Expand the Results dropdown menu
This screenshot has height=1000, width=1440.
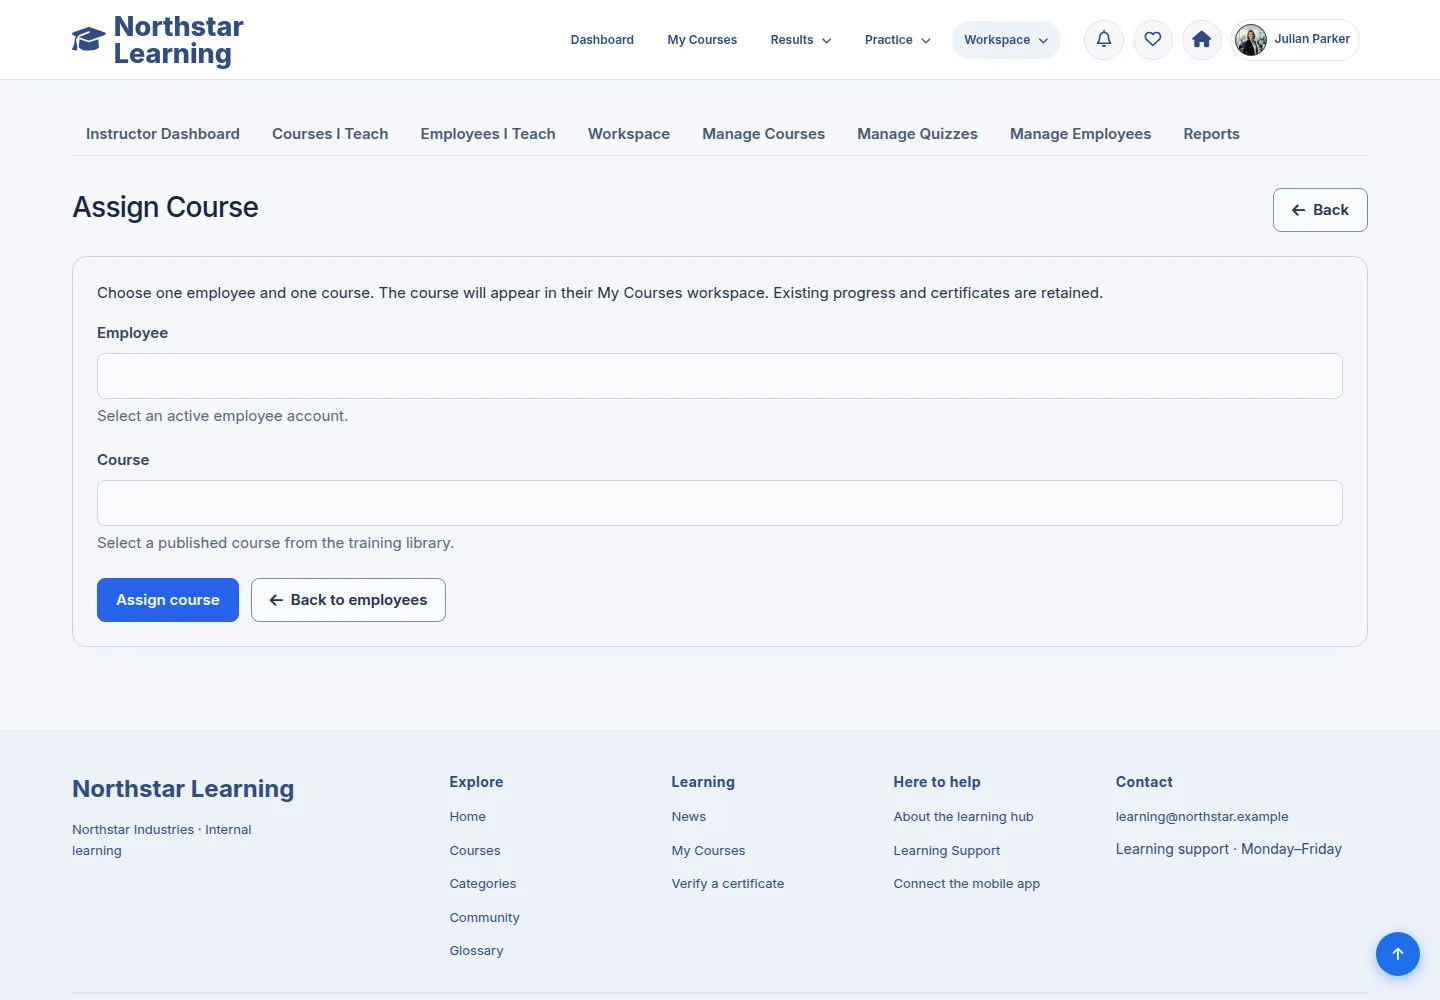tap(801, 40)
